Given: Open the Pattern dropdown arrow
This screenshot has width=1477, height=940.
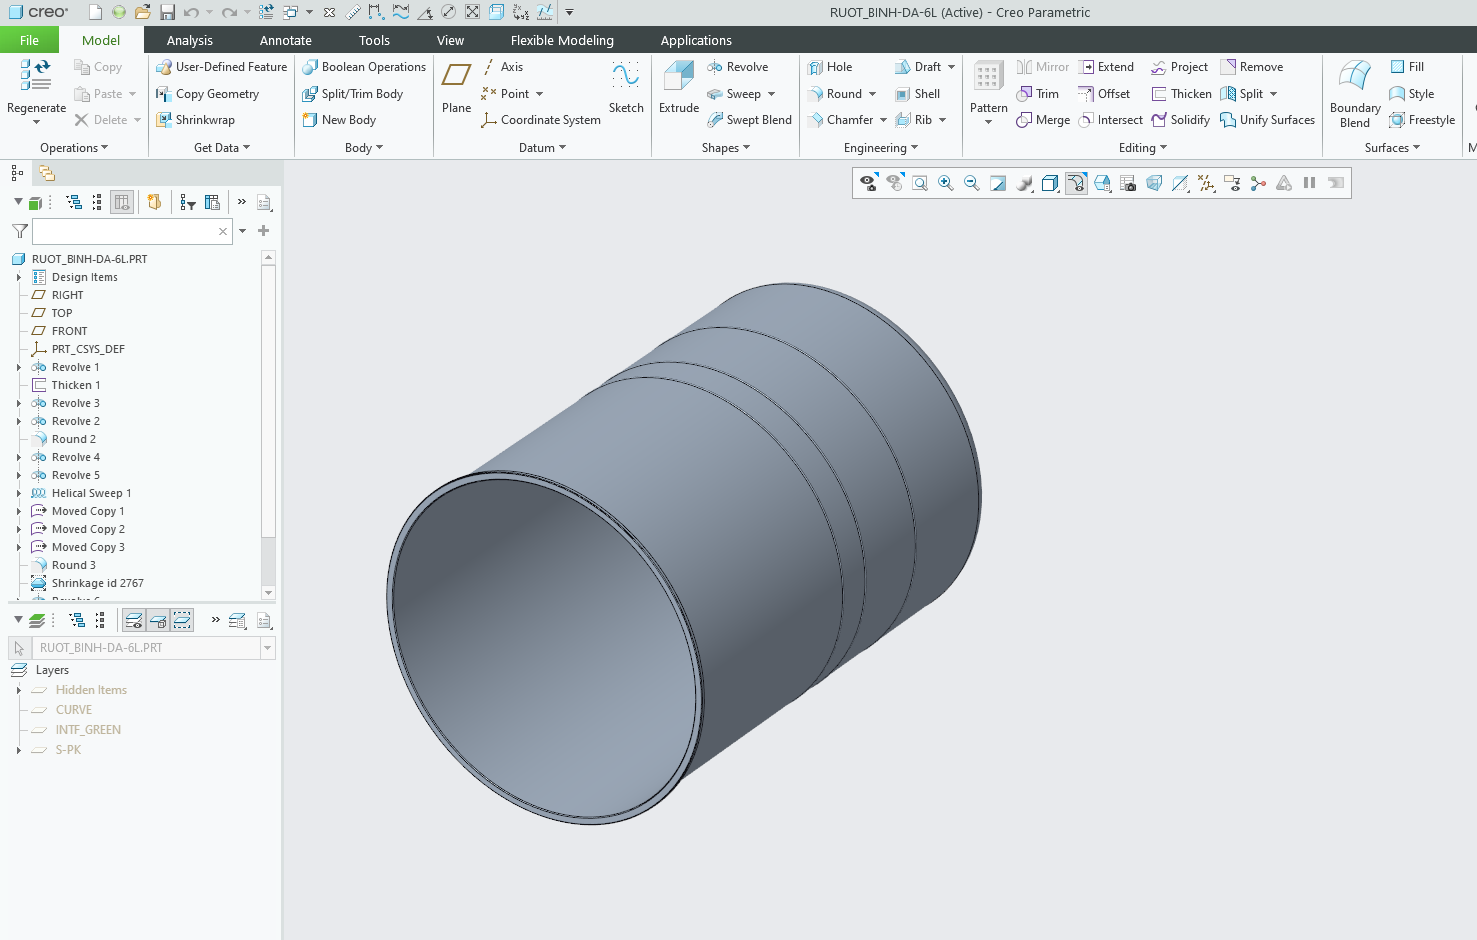Looking at the screenshot, I should click(988, 123).
